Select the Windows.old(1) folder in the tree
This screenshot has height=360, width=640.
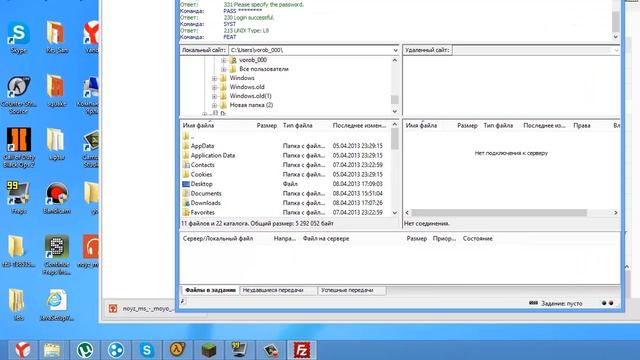pos(251,96)
